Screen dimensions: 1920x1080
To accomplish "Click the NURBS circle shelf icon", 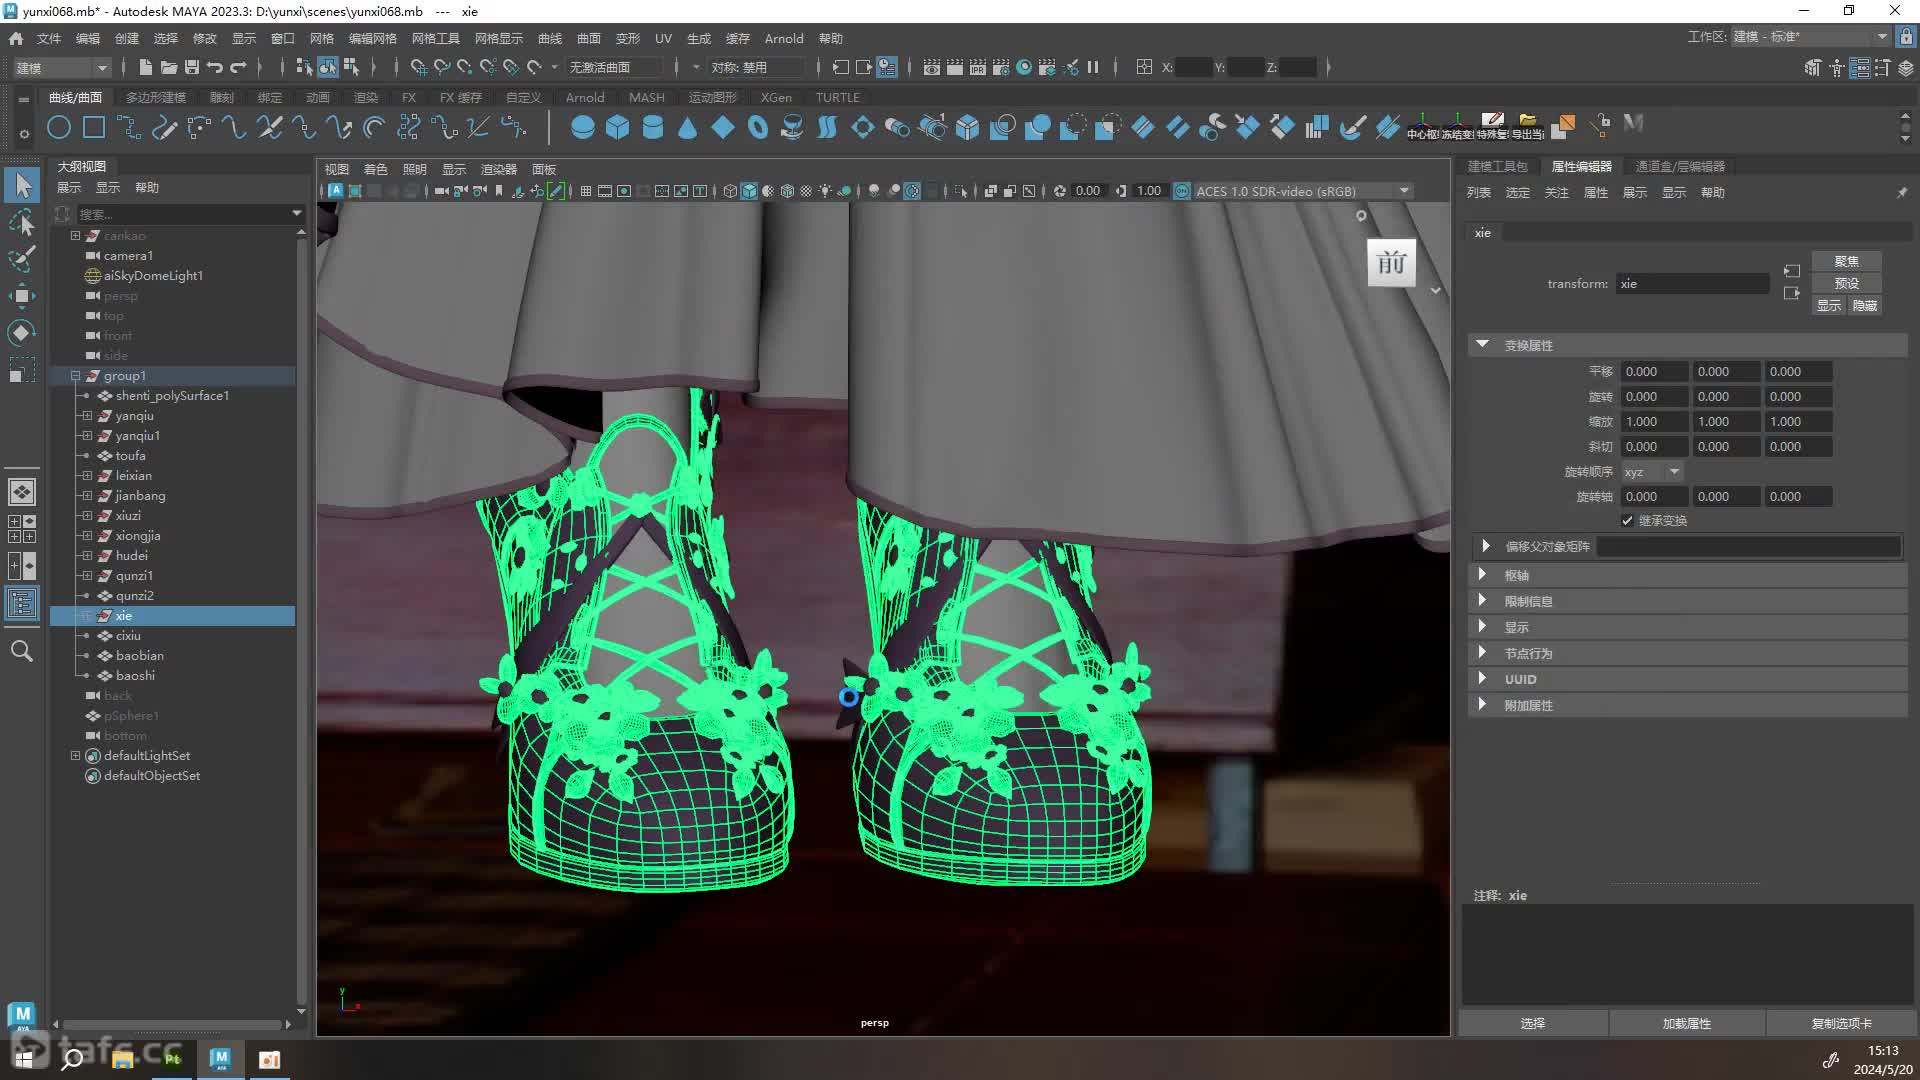I will click(59, 127).
